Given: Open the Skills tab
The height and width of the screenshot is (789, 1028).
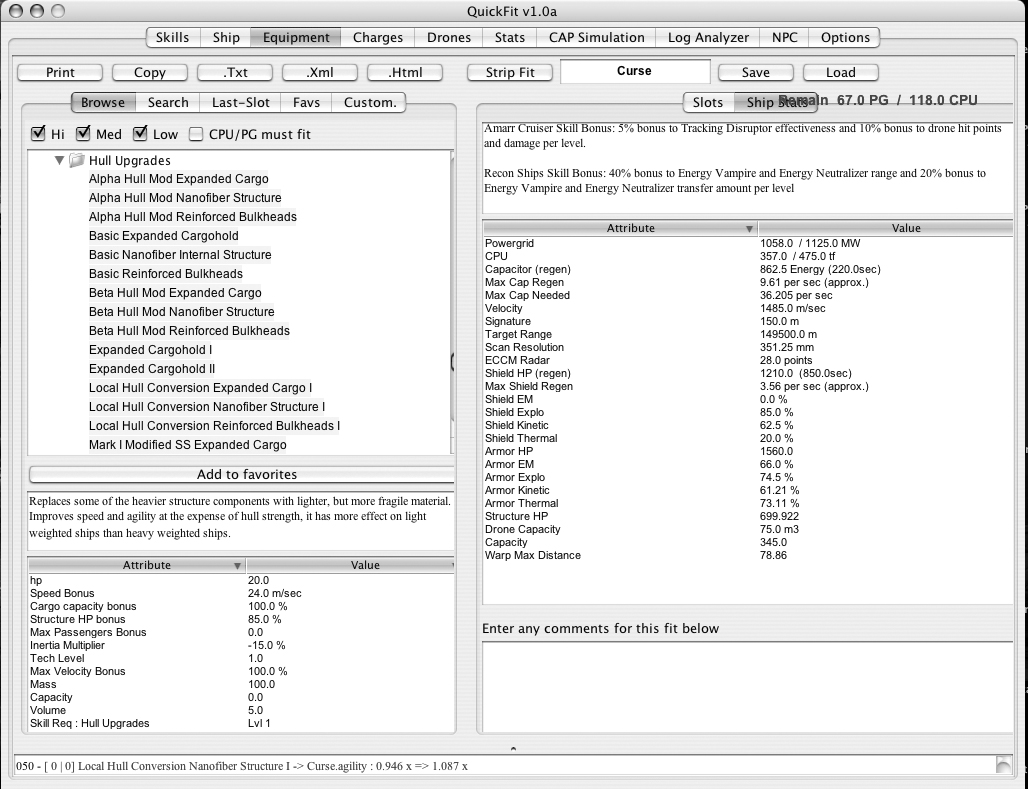Looking at the screenshot, I should pos(172,37).
